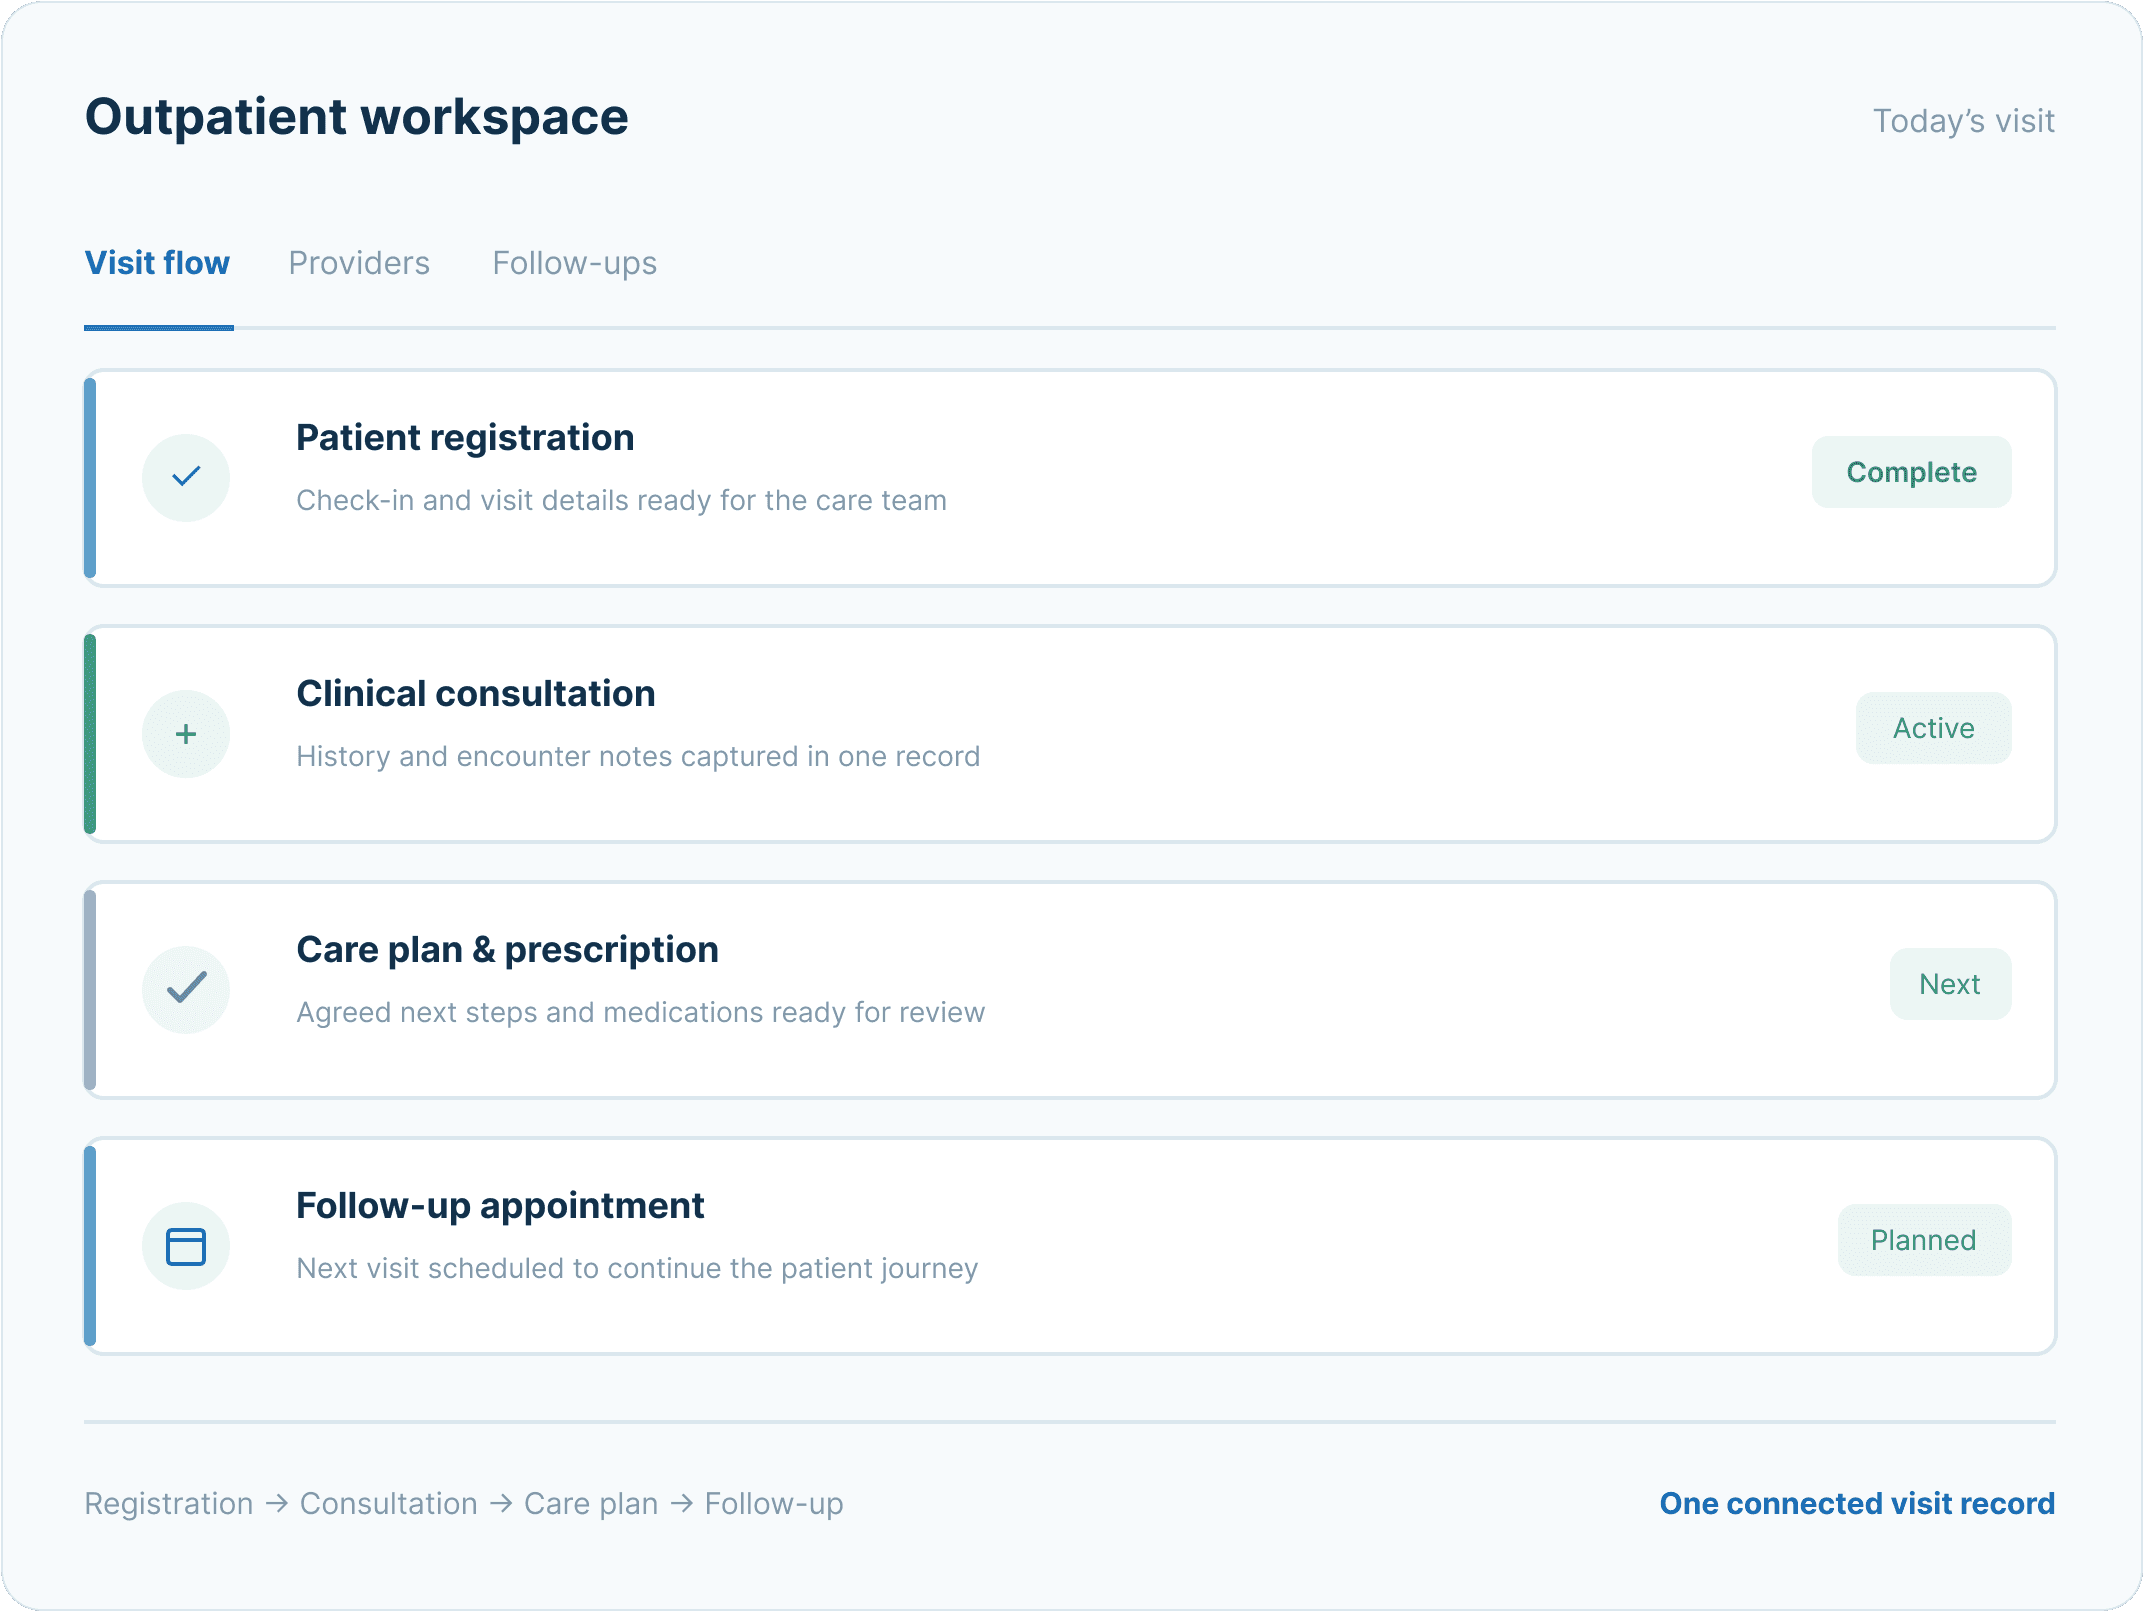Select the Clinical consultation heading

476,693
